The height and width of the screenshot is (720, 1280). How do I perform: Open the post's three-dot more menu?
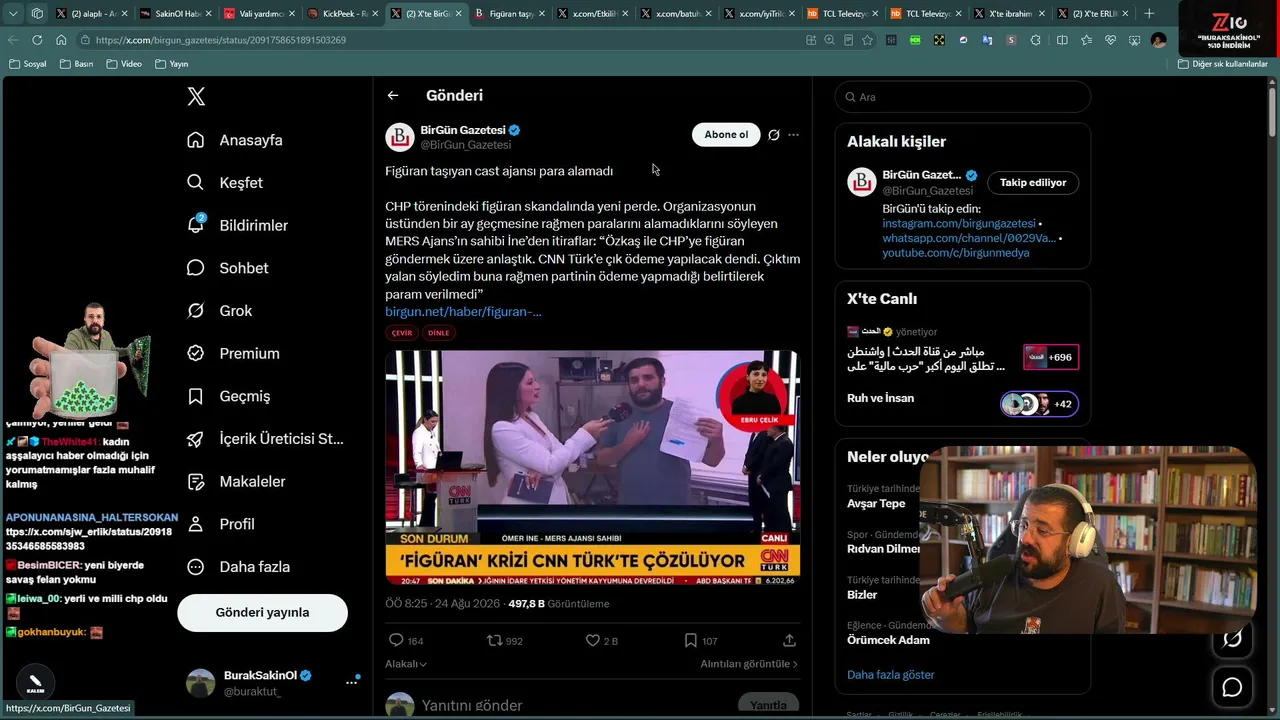click(x=793, y=135)
